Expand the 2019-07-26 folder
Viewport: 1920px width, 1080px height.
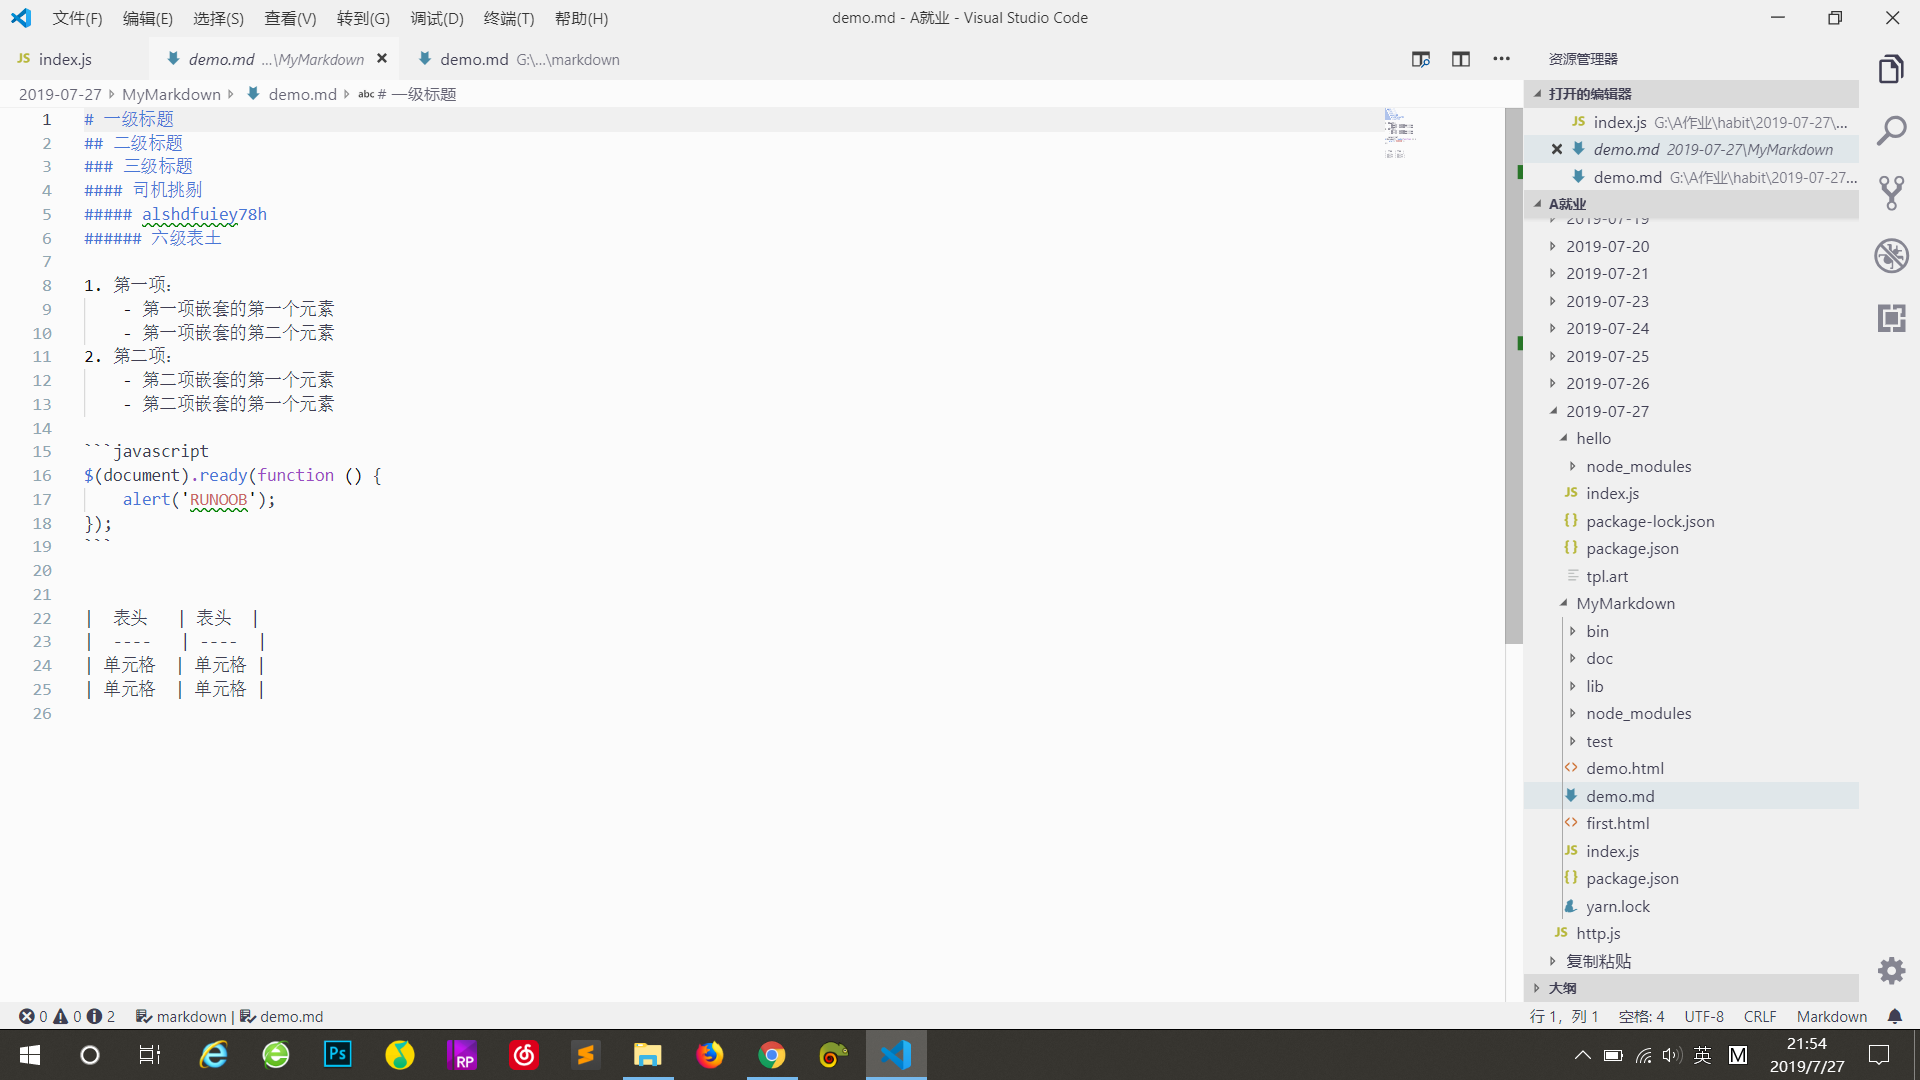click(x=1607, y=383)
